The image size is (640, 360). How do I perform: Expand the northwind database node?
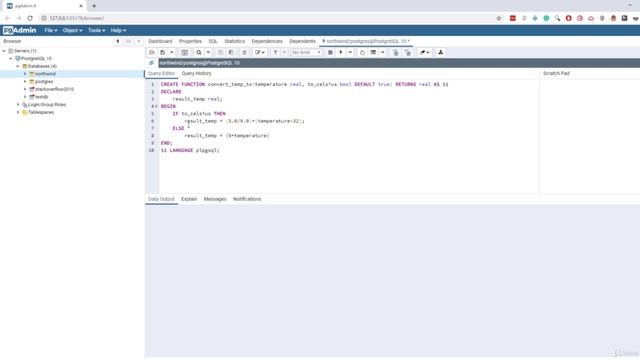click(x=25, y=74)
